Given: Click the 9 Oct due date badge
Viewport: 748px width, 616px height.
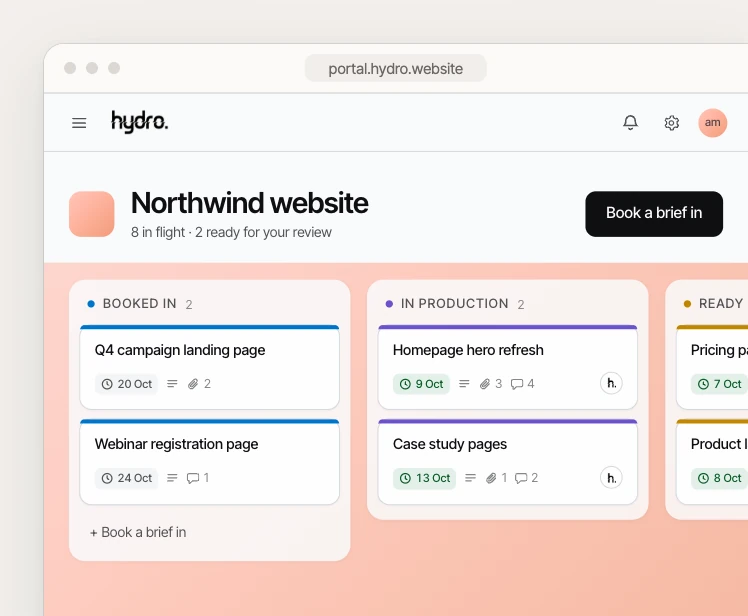Looking at the screenshot, I should pyautogui.click(x=421, y=384).
